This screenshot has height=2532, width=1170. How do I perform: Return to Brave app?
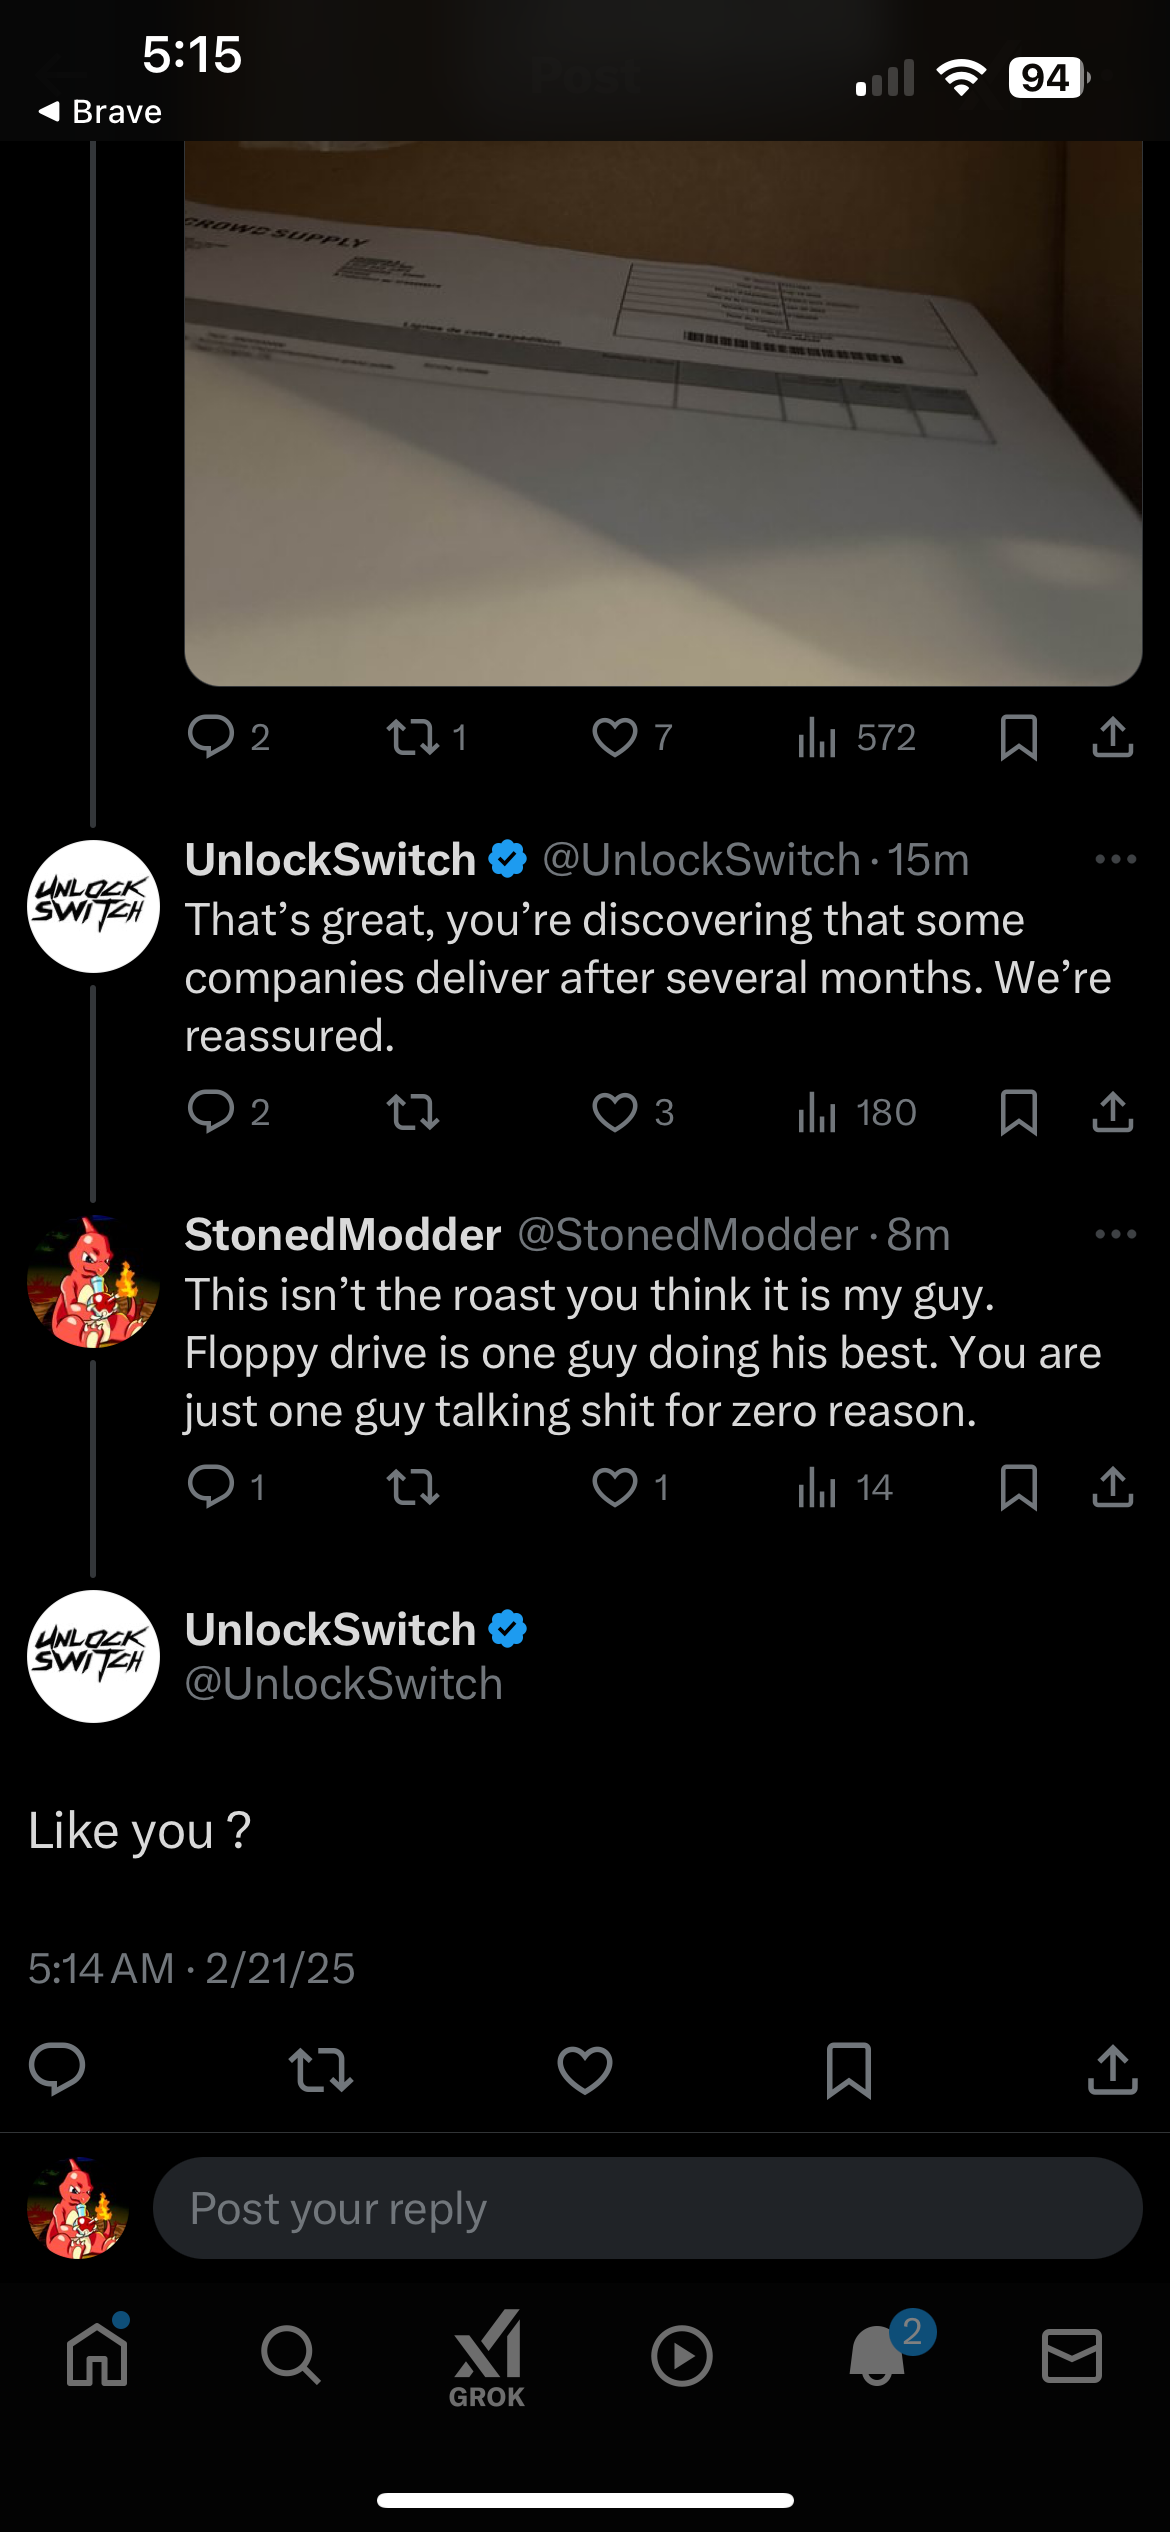pyautogui.click(x=100, y=112)
